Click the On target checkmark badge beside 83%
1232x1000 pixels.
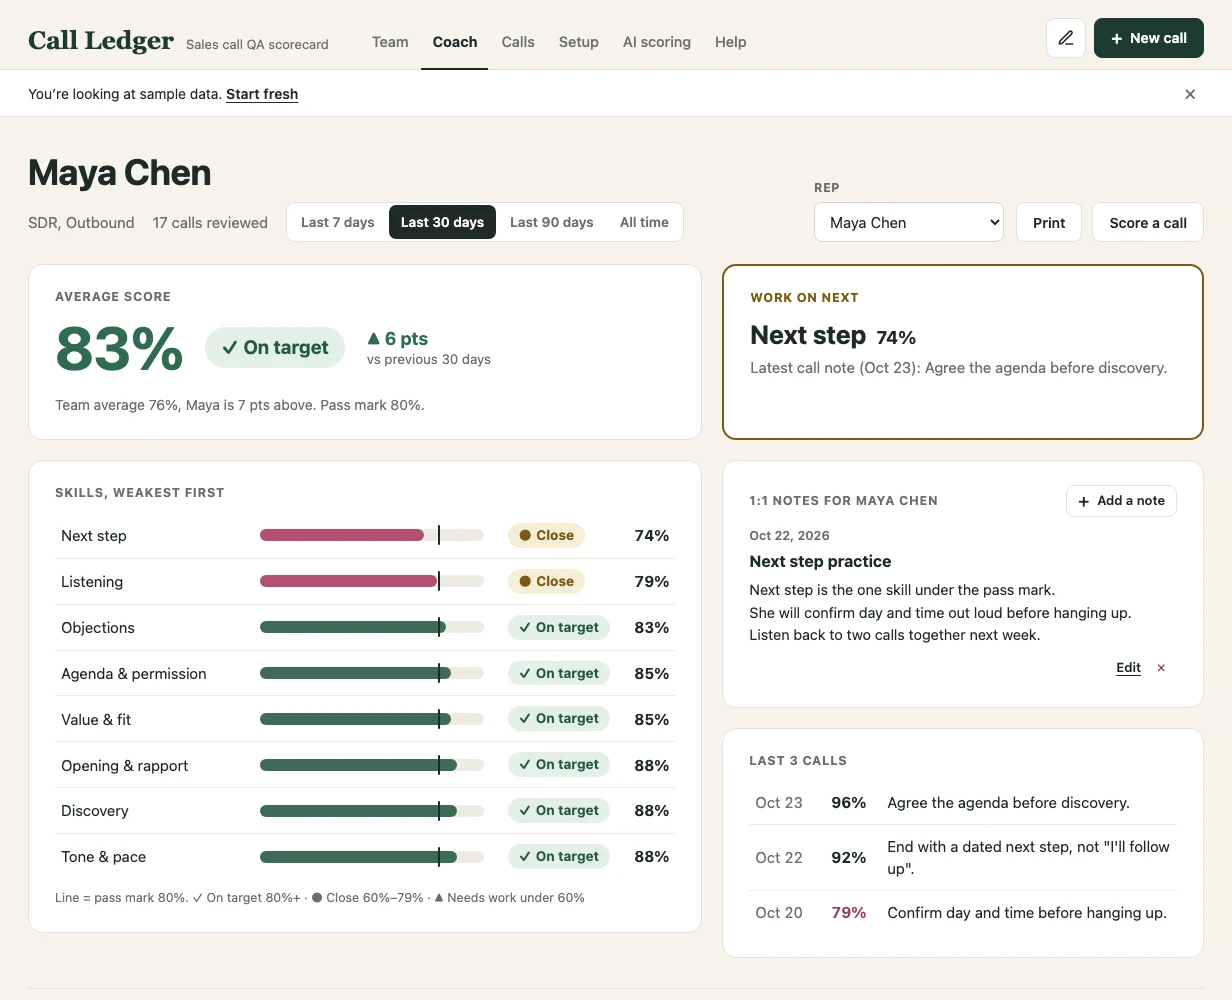click(x=275, y=348)
